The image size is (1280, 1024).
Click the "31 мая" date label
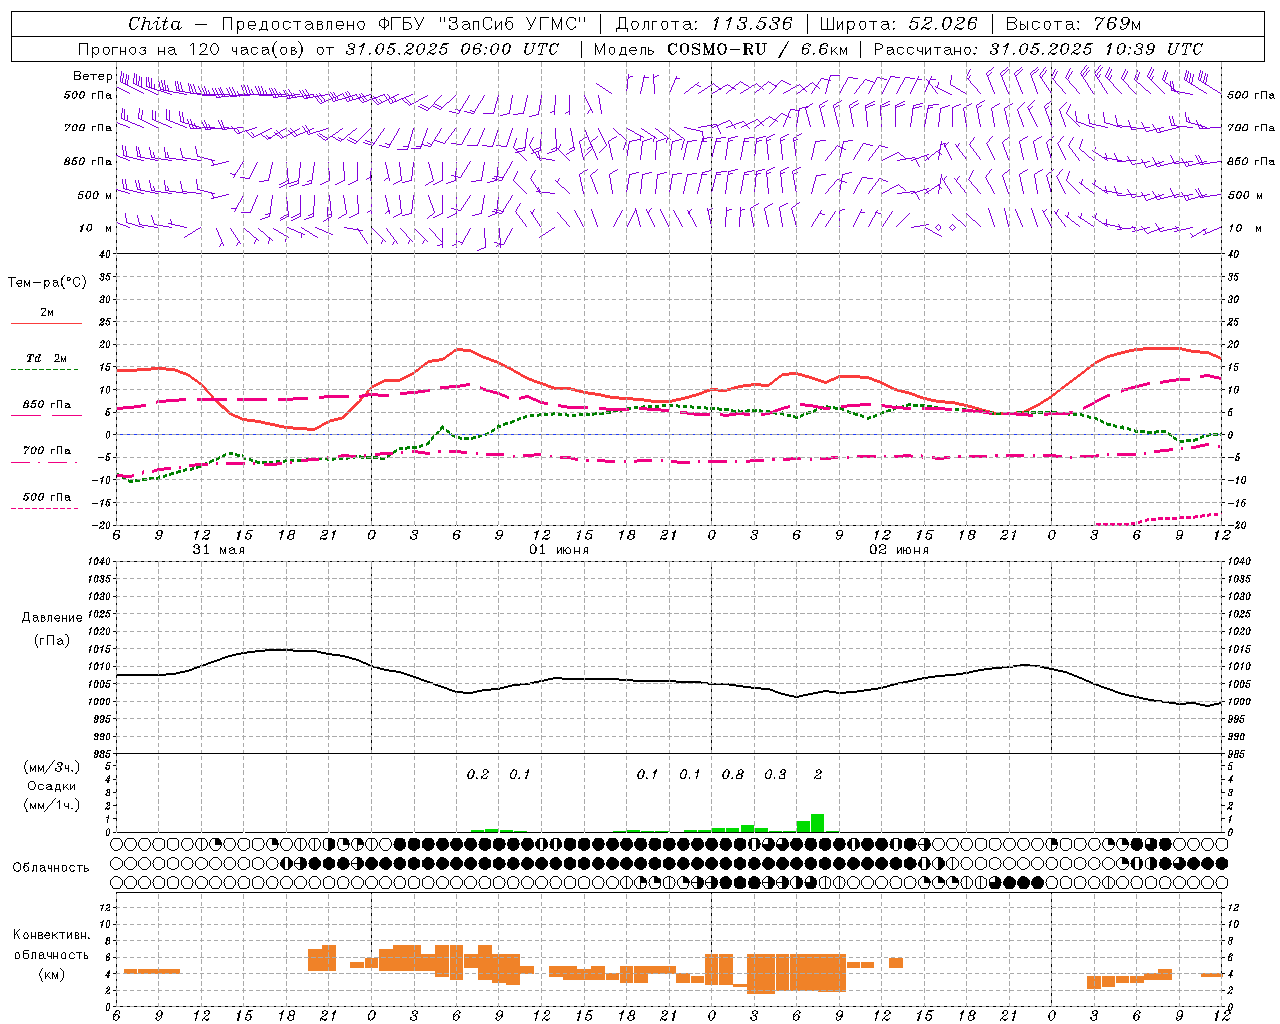click(218, 550)
